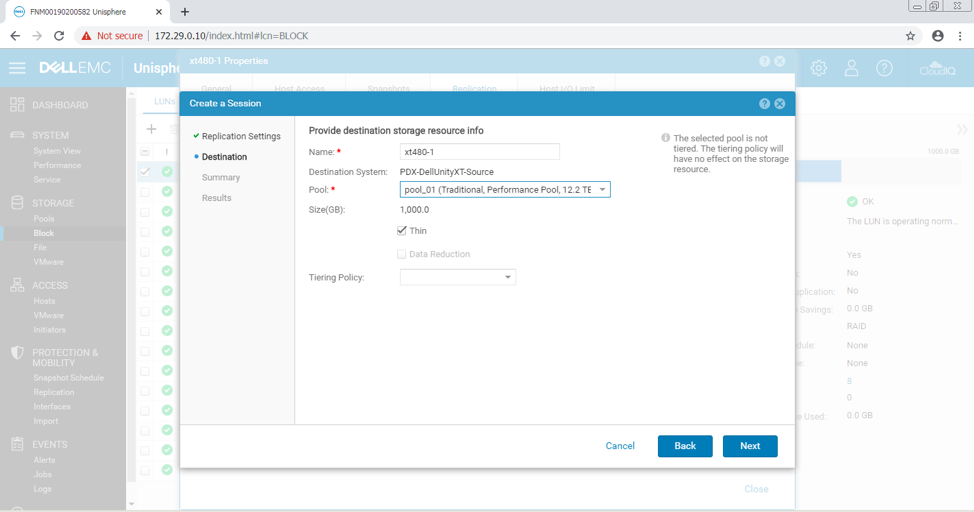Close the Create a Session dialog
The image size is (974, 512).
(x=780, y=103)
